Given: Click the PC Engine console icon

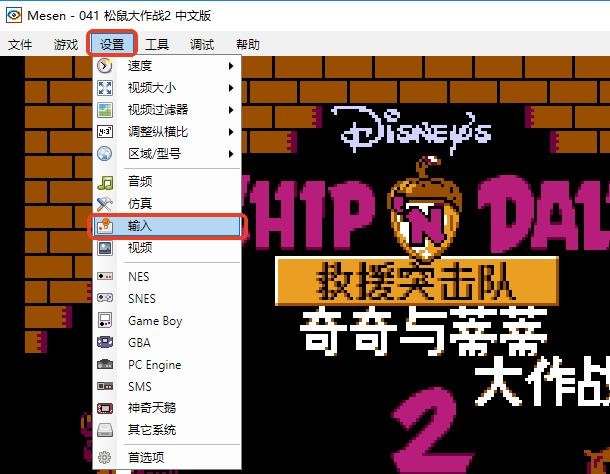Looking at the screenshot, I should [x=105, y=364].
